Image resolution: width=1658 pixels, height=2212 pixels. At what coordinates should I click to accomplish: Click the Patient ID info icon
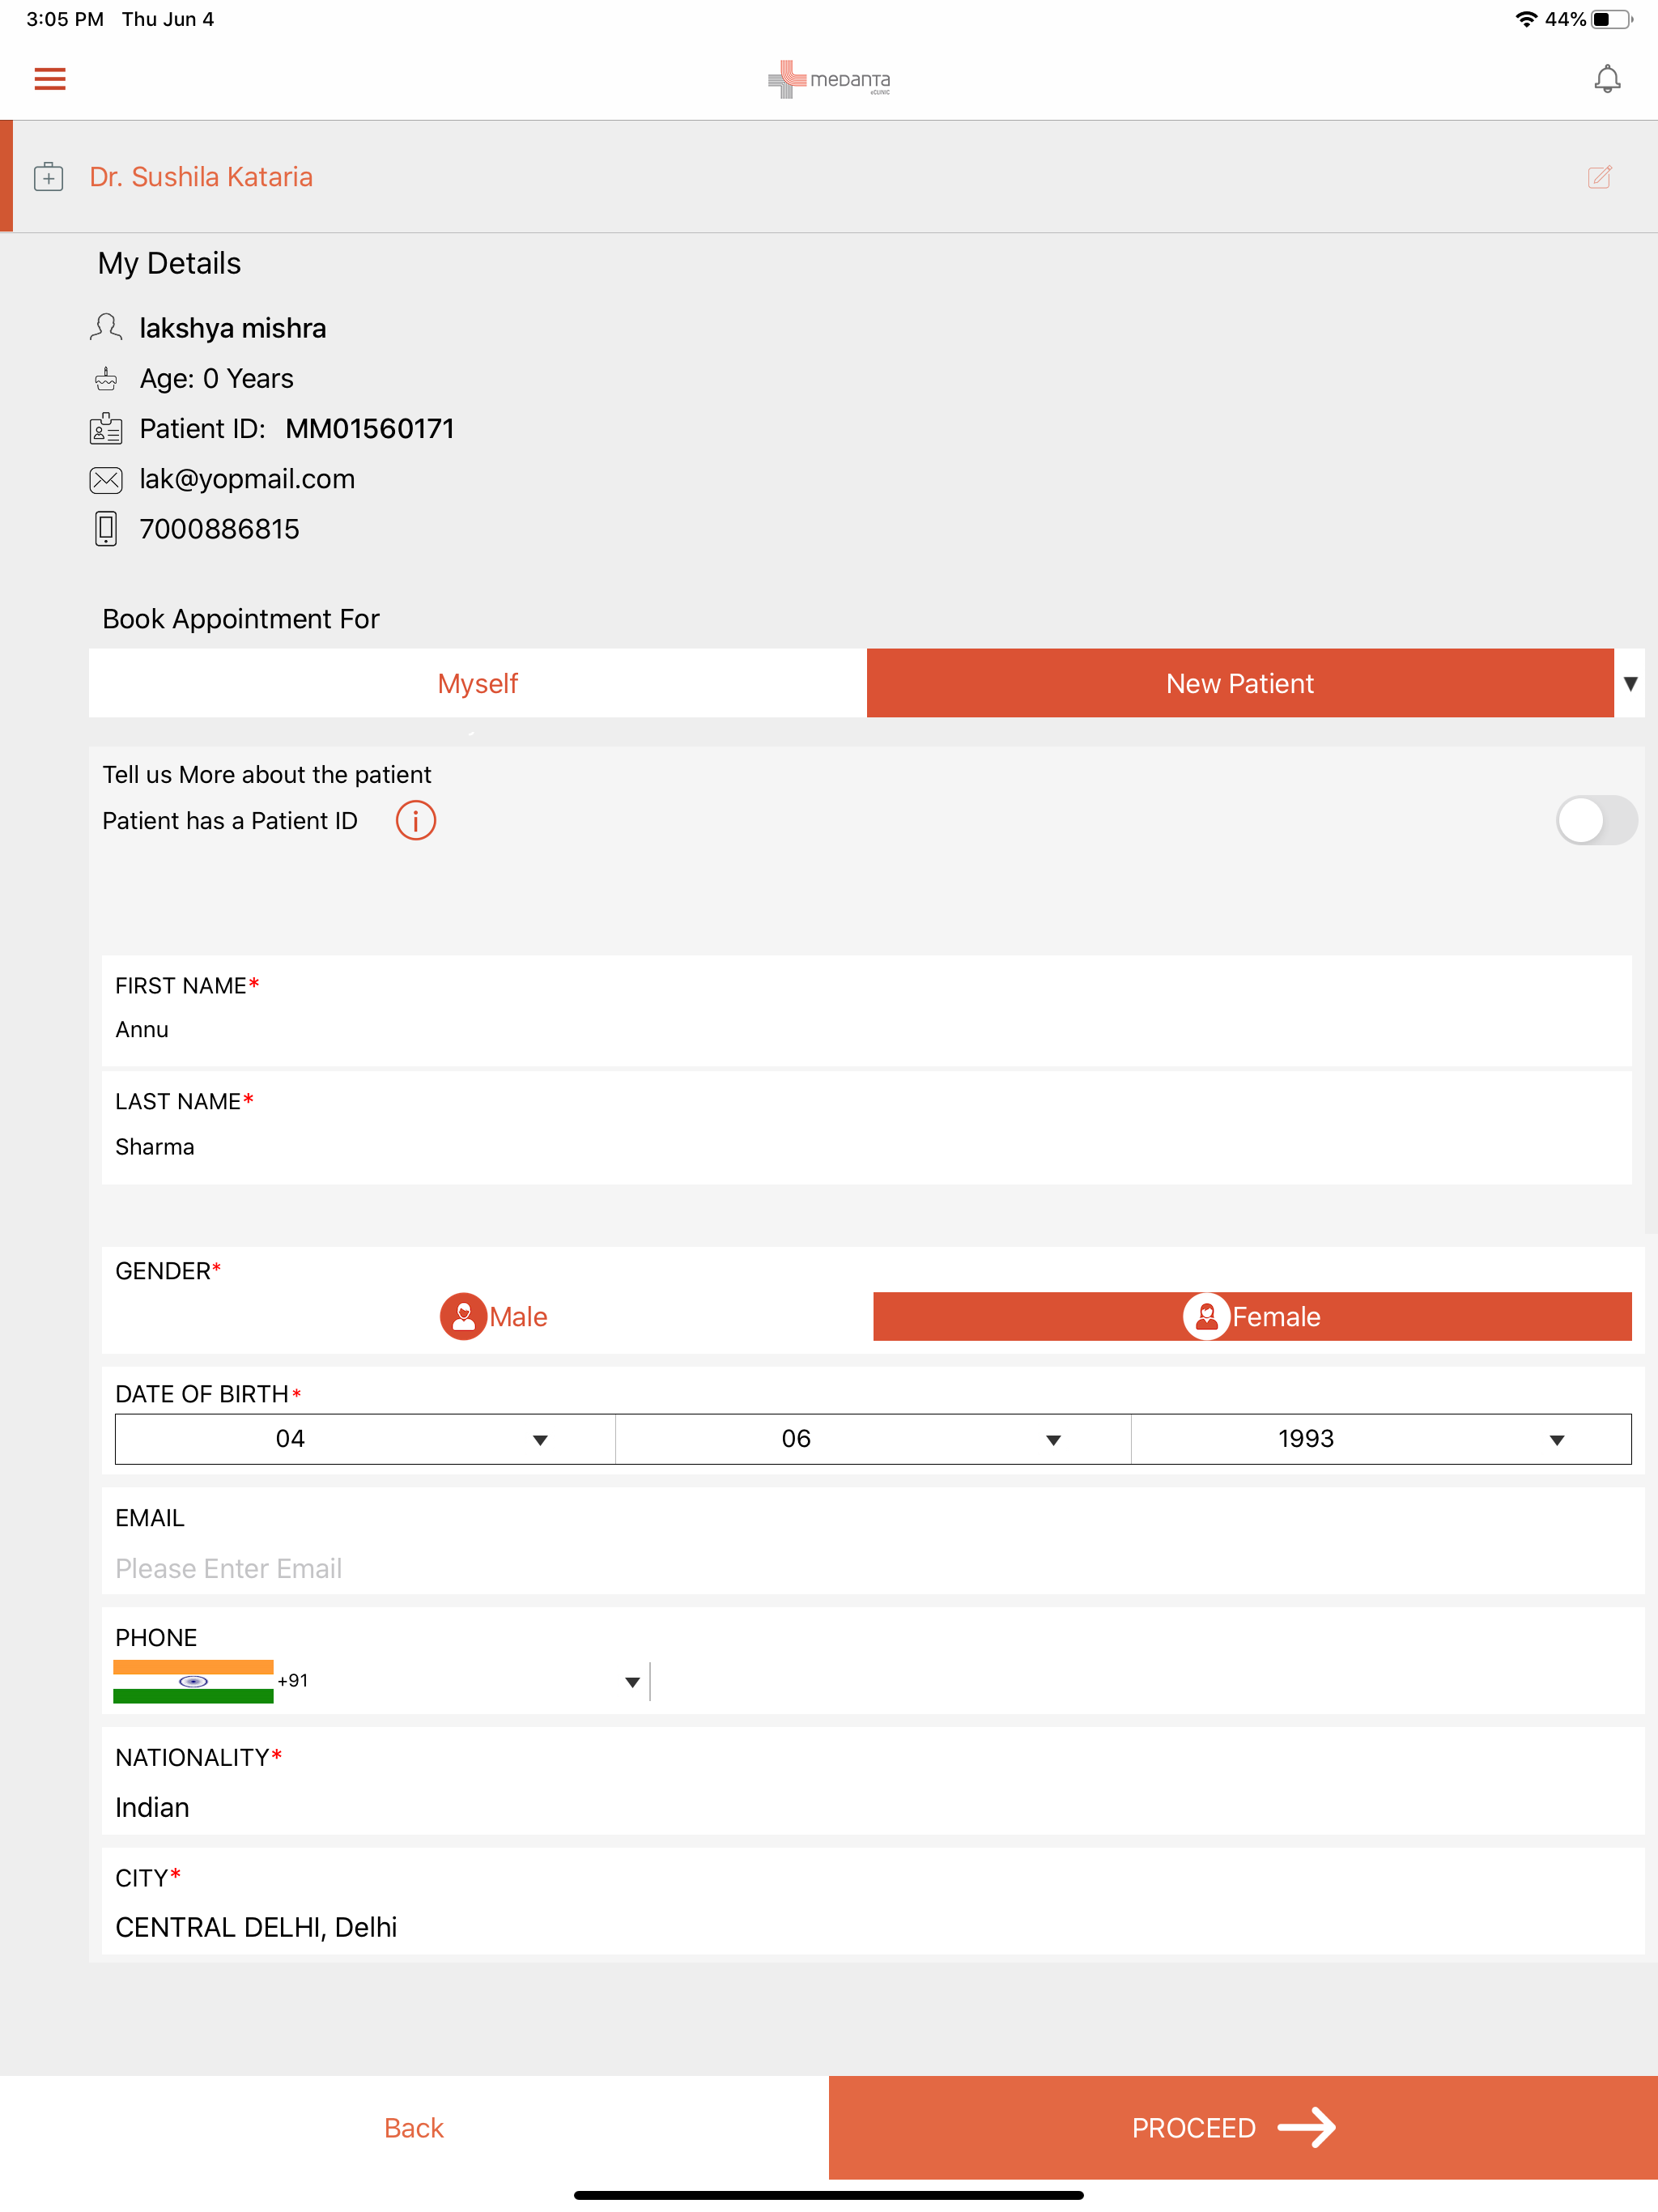pos(416,821)
